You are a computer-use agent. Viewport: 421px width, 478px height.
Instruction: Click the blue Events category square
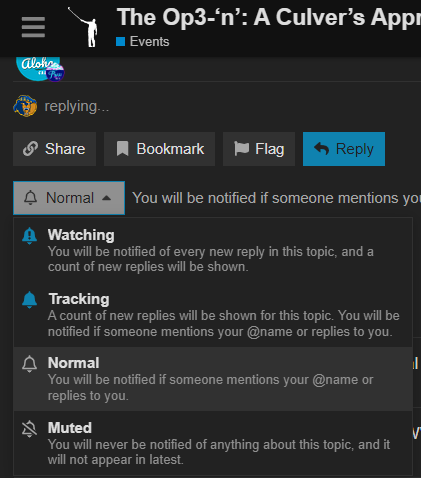point(120,42)
